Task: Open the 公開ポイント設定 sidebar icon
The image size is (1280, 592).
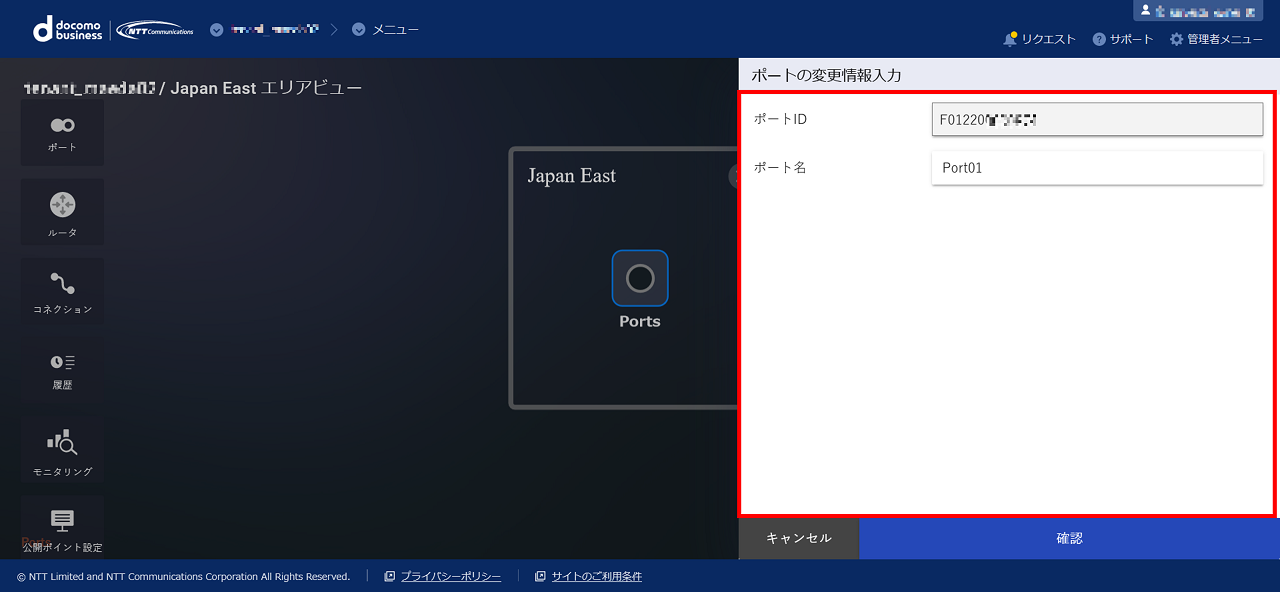Action: 62,528
